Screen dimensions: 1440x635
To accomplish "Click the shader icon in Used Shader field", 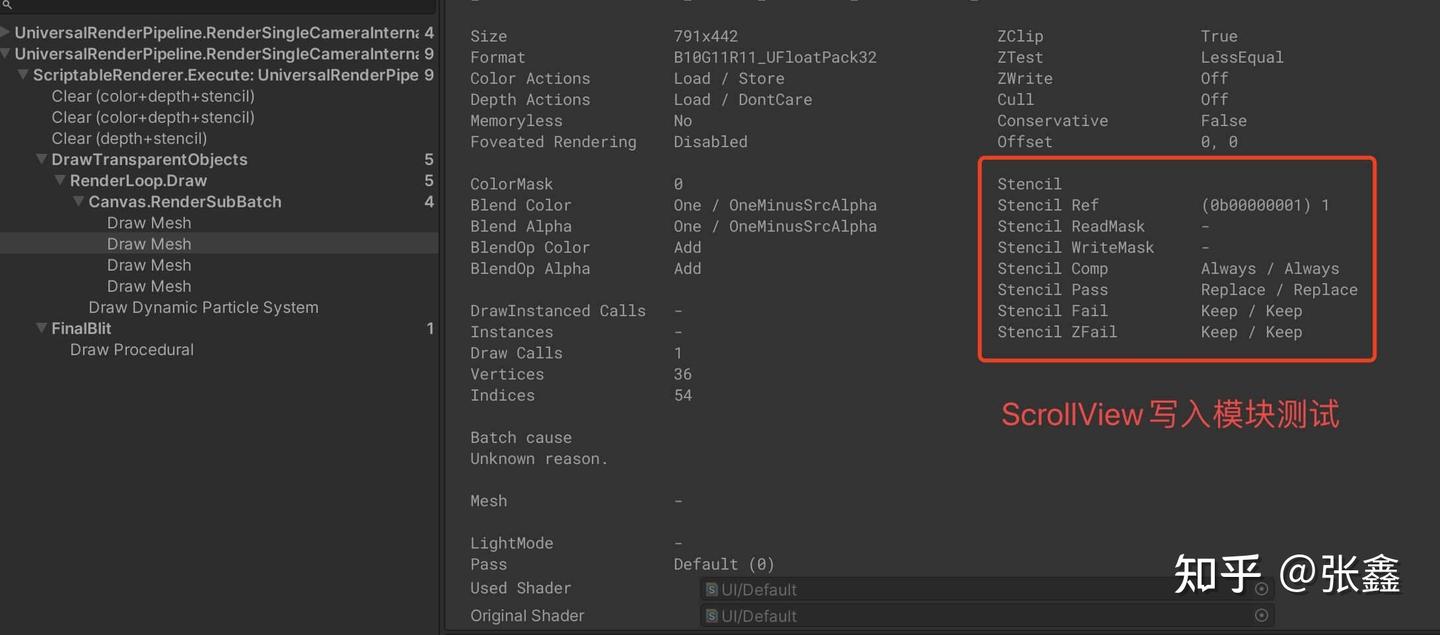I will click(712, 590).
